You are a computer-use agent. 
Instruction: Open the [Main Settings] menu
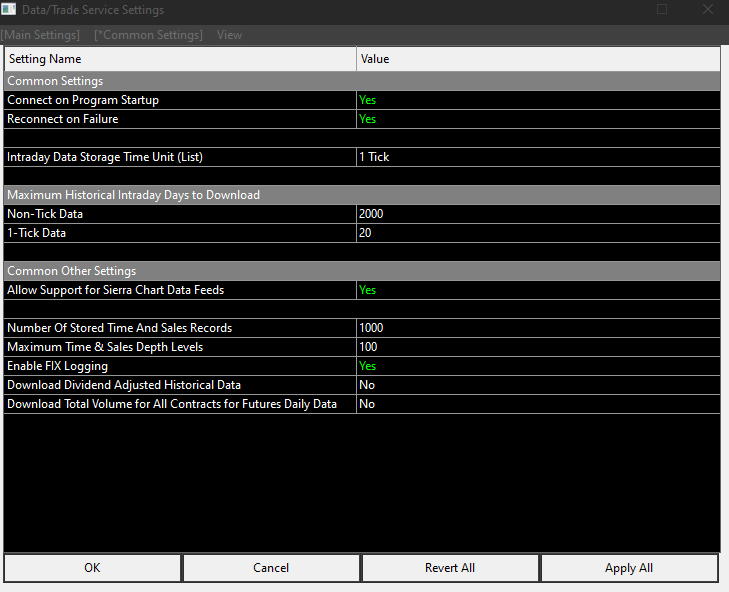coord(40,35)
